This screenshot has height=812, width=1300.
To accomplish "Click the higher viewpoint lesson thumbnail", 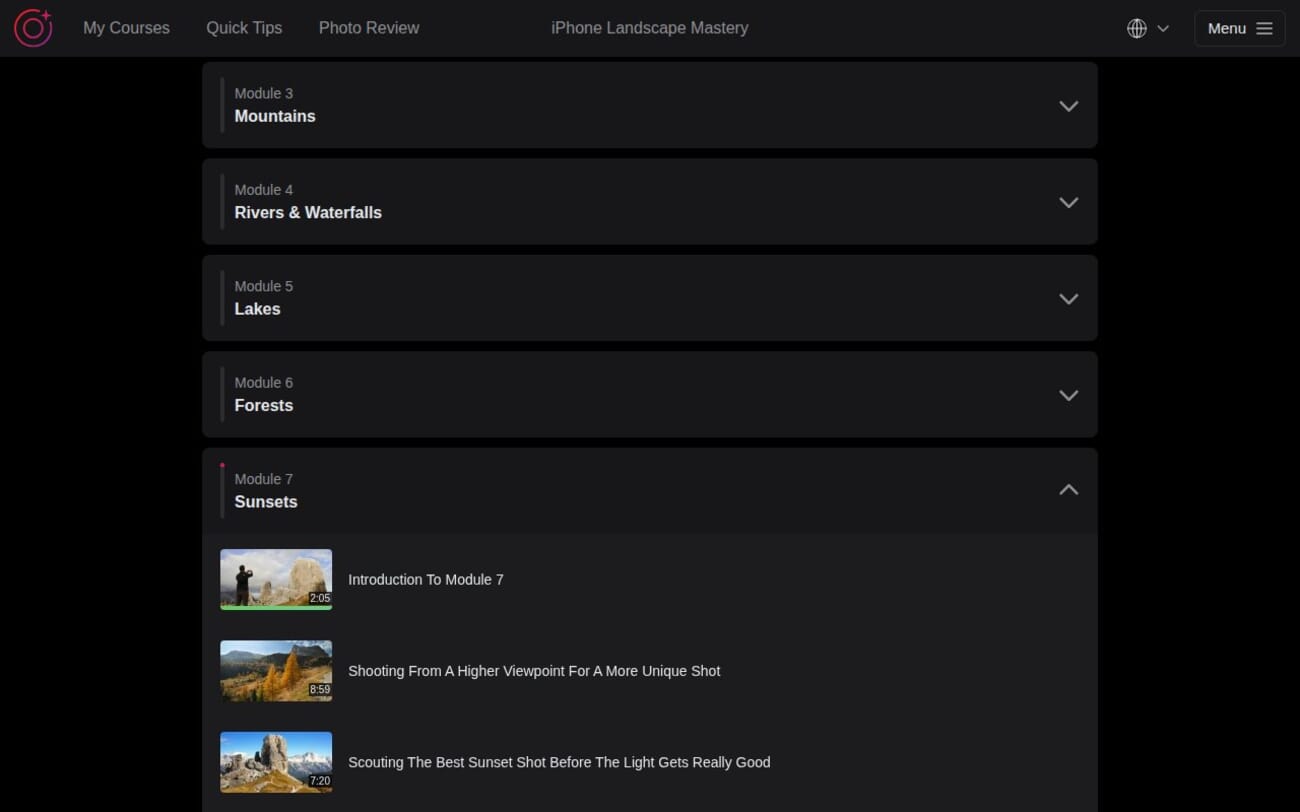I will click(276, 670).
